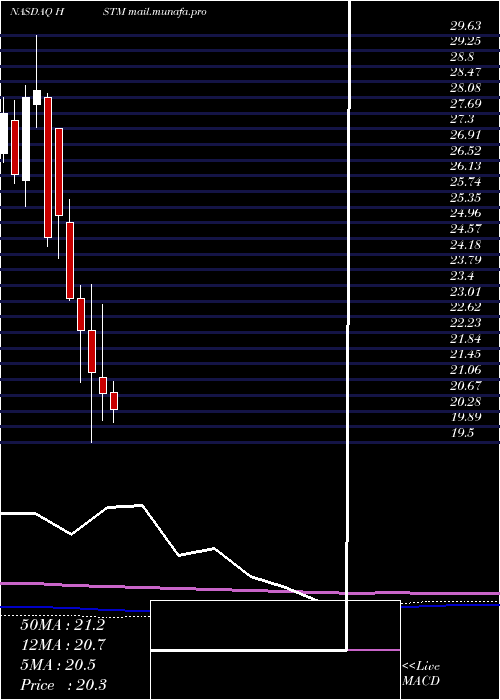The height and width of the screenshot is (700, 500).
Task: Click the <<Live MACD label
Action: click(421, 674)
